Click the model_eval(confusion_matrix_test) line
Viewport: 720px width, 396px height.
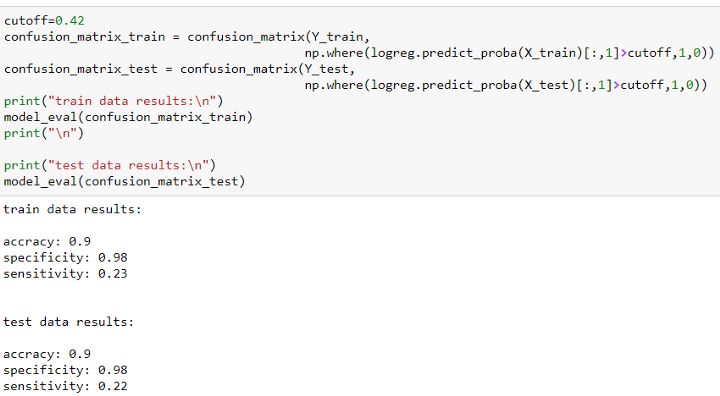[x=124, y=181]
